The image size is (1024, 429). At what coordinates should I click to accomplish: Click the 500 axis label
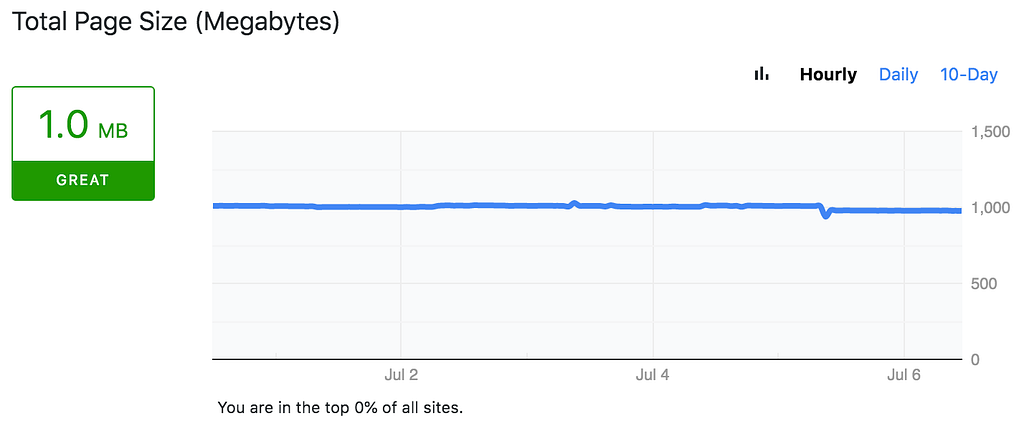click(x=986, y=284)
